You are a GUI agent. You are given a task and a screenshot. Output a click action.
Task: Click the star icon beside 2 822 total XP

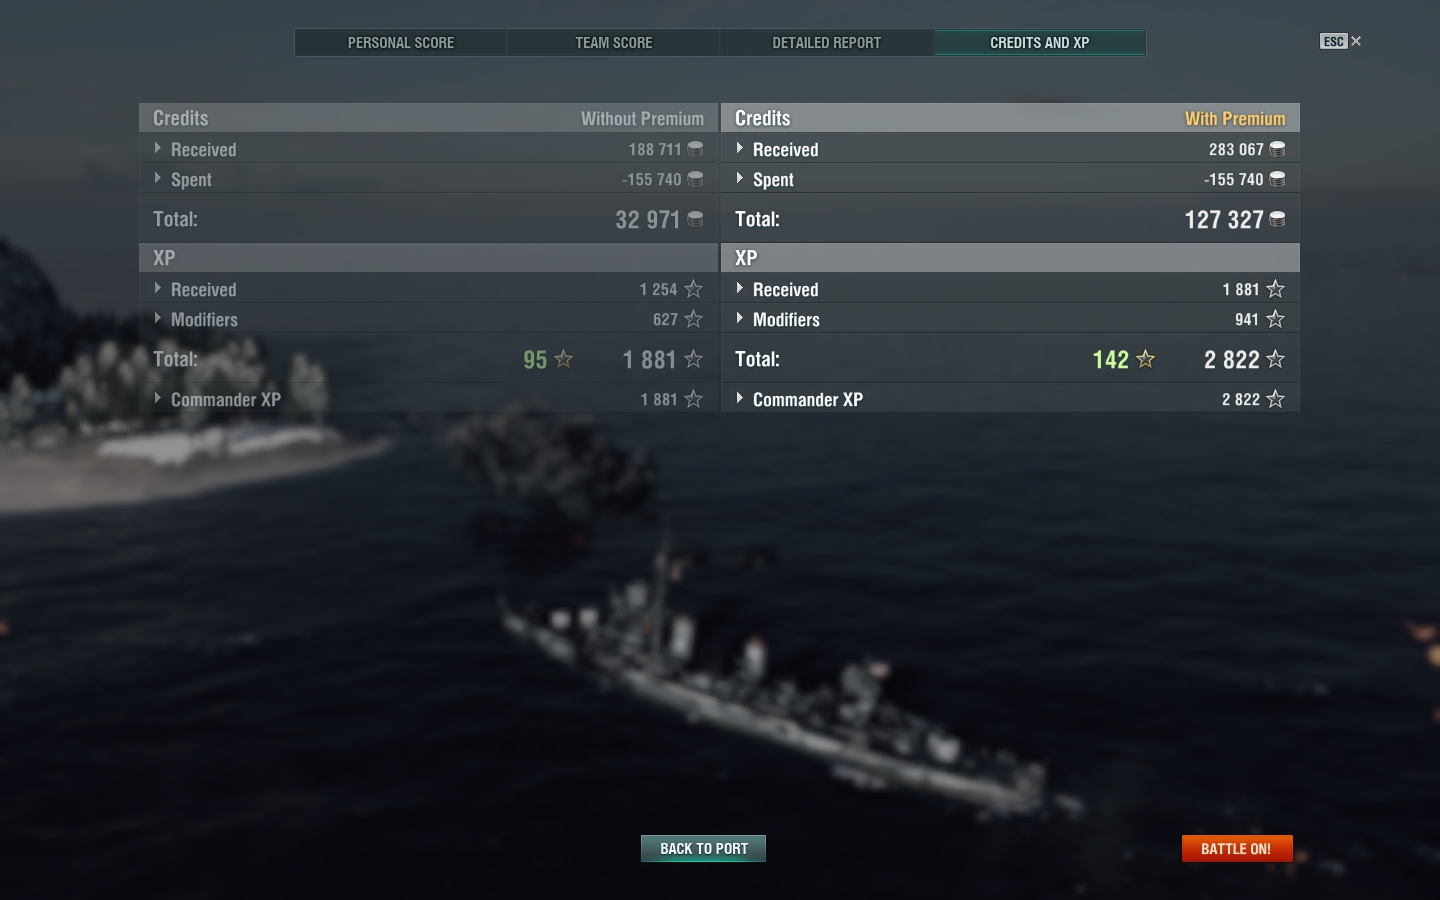[x=1275, y=359]
